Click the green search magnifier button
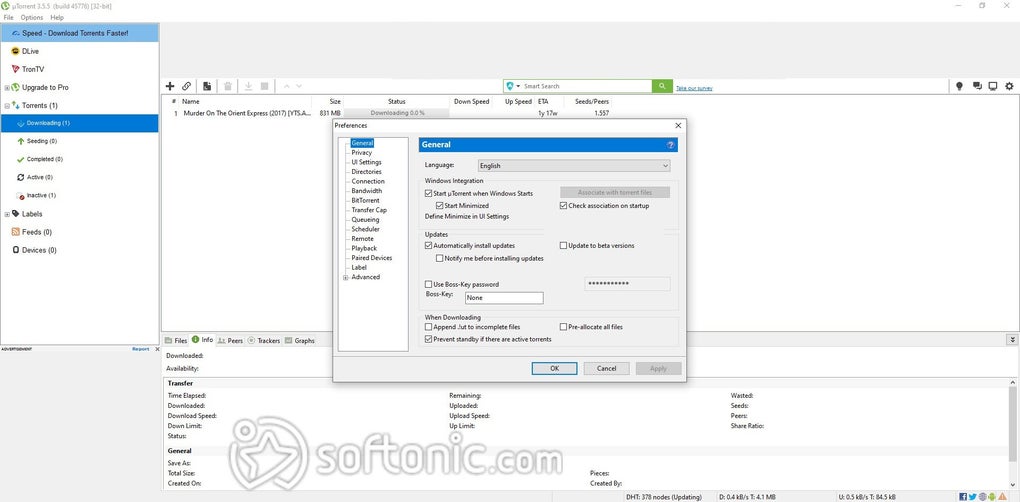The height and width of the screenshot is (502, 1020). click(662, 86)
